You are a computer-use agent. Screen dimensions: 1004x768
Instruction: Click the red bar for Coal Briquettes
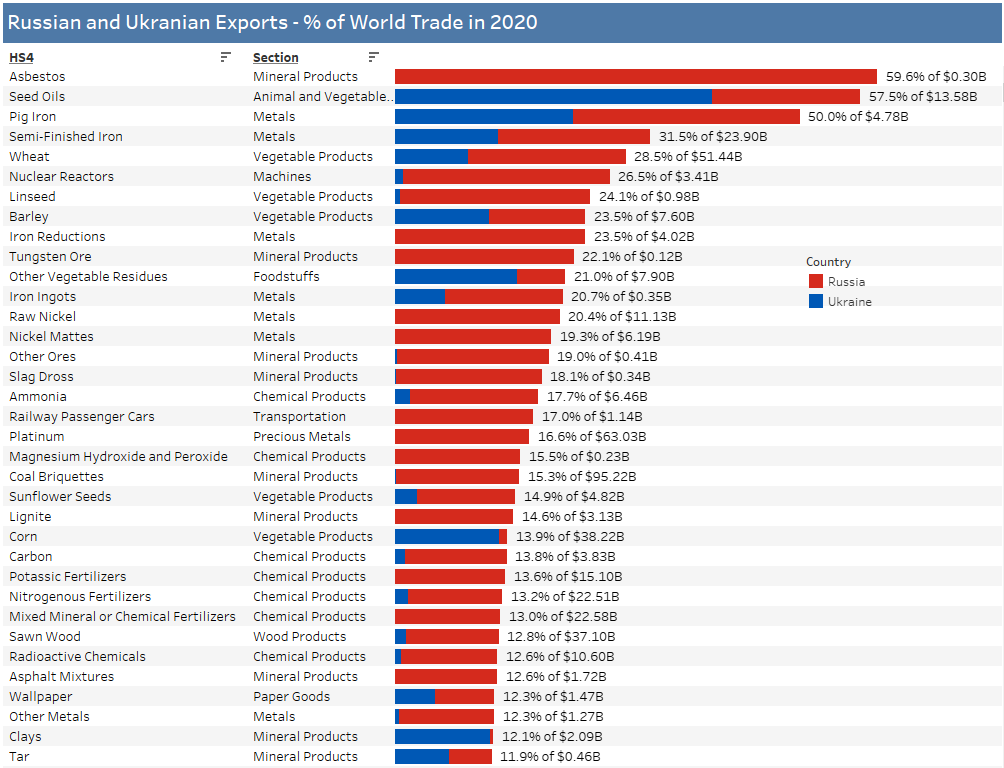pyautogui.click(x=457, y=476)
